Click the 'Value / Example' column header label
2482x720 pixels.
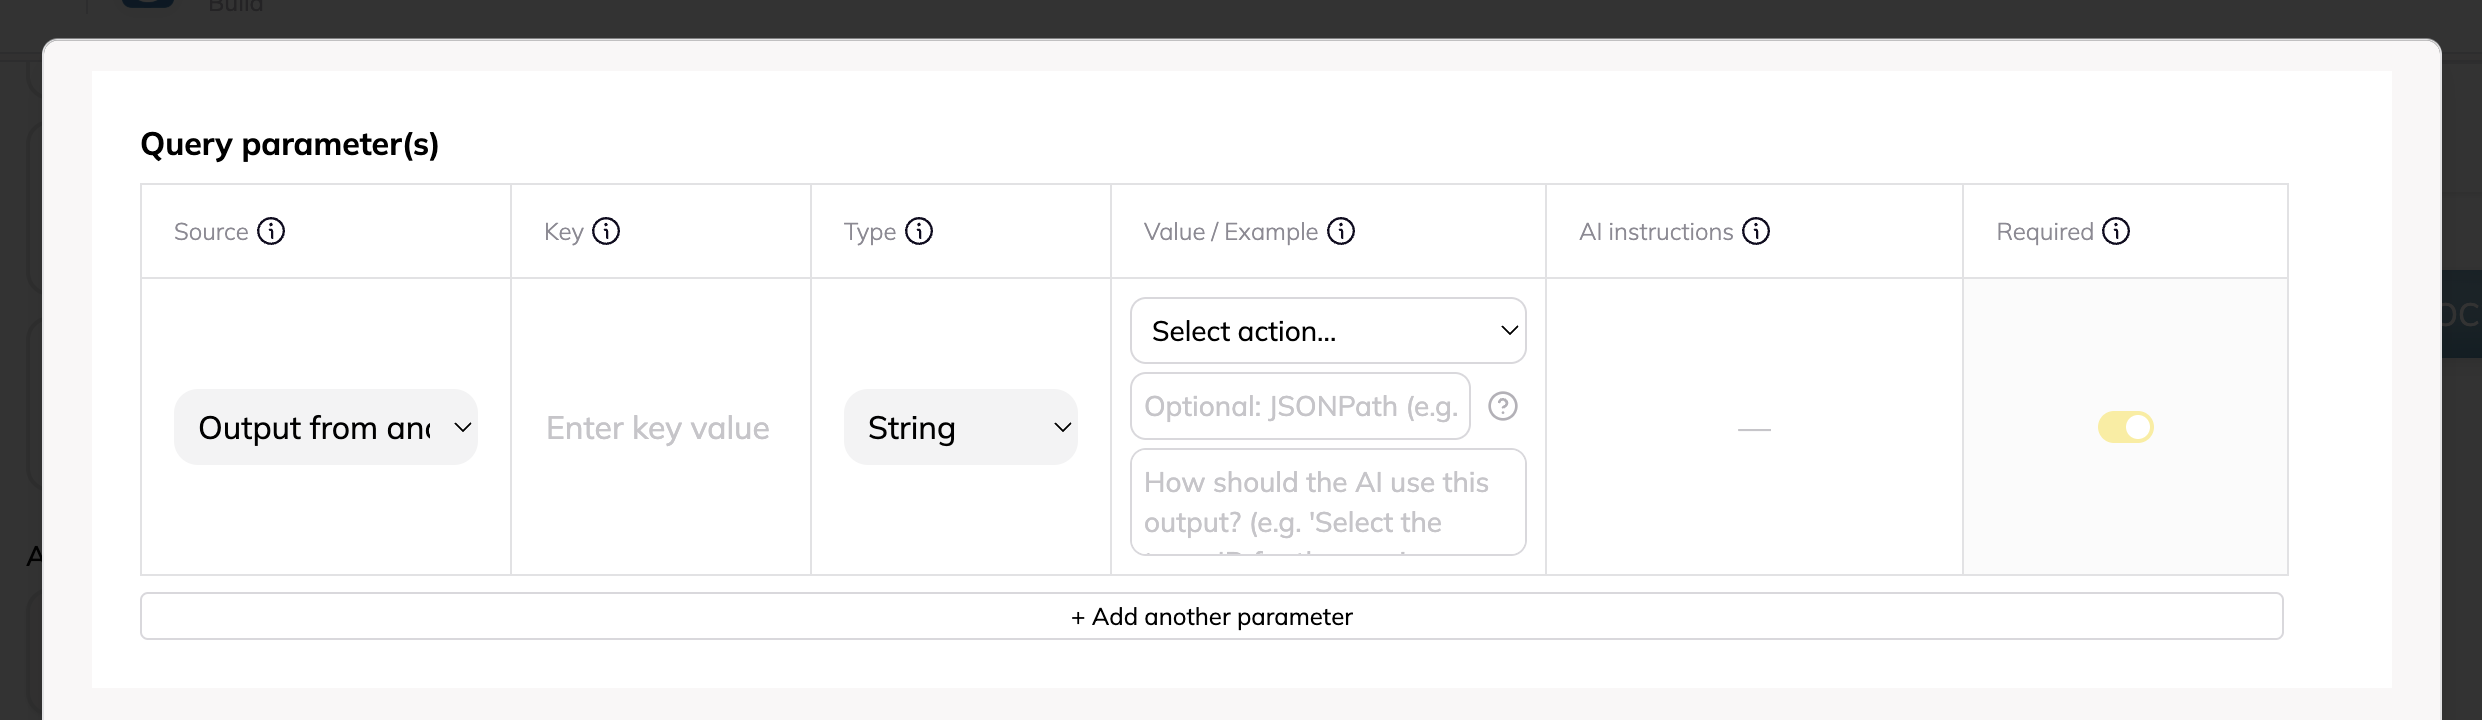point(1230,232)
